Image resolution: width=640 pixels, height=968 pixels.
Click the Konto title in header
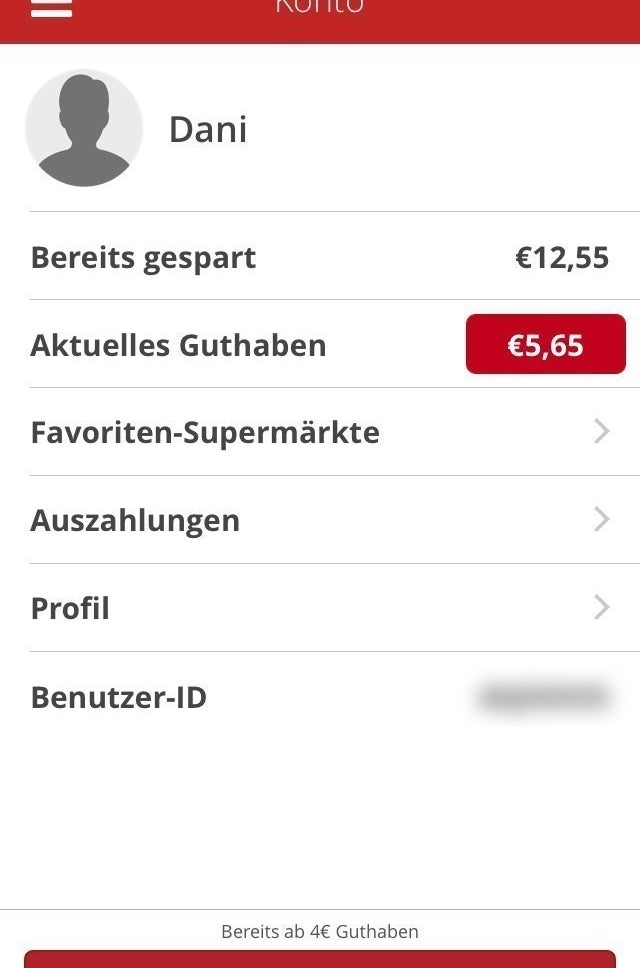pyautogui.click(x=320, y=6)
